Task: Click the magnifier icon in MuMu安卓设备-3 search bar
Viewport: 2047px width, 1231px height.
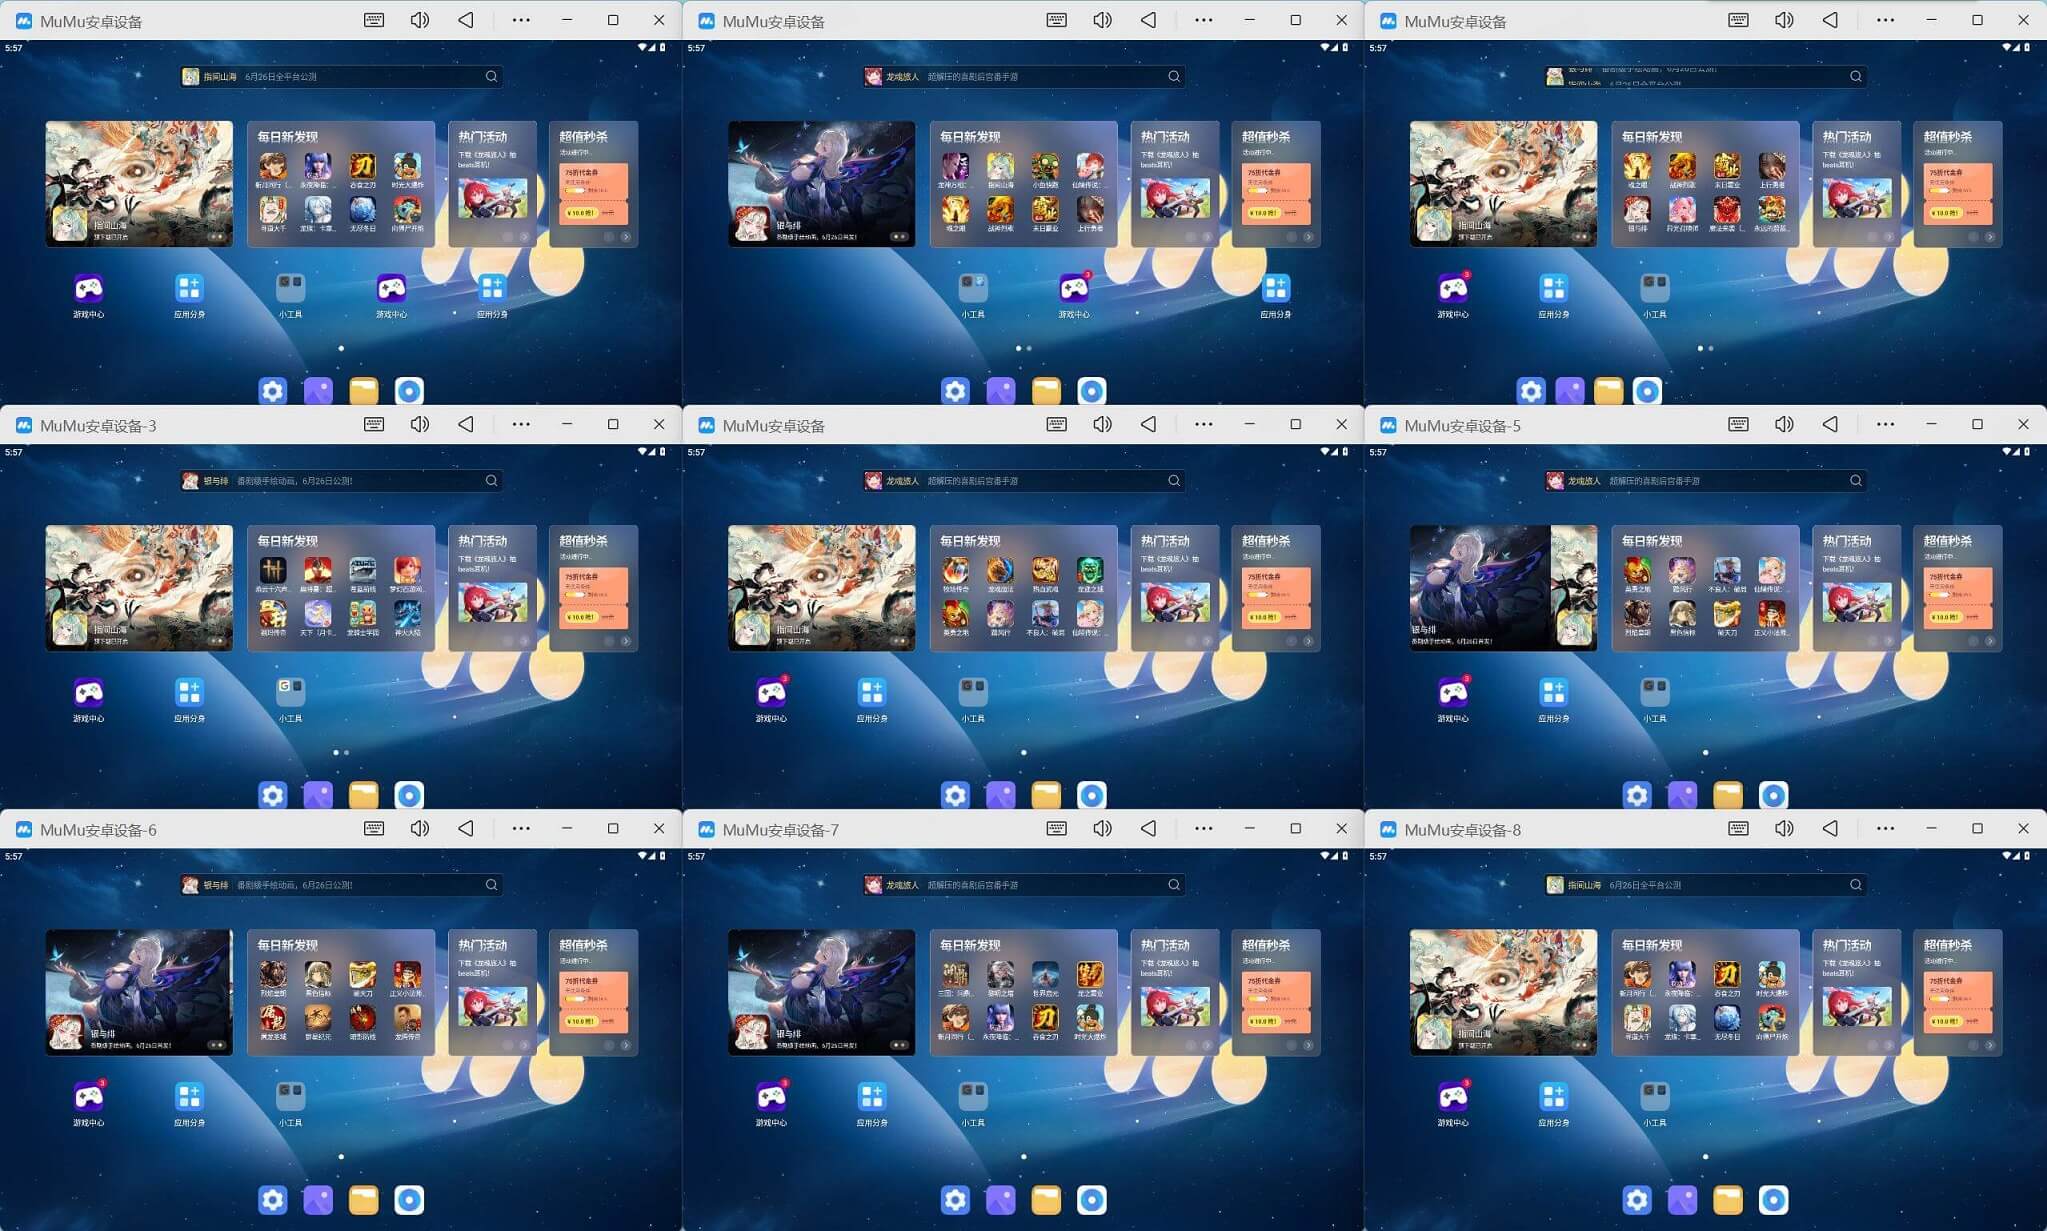Action: [x=491, y=481]
